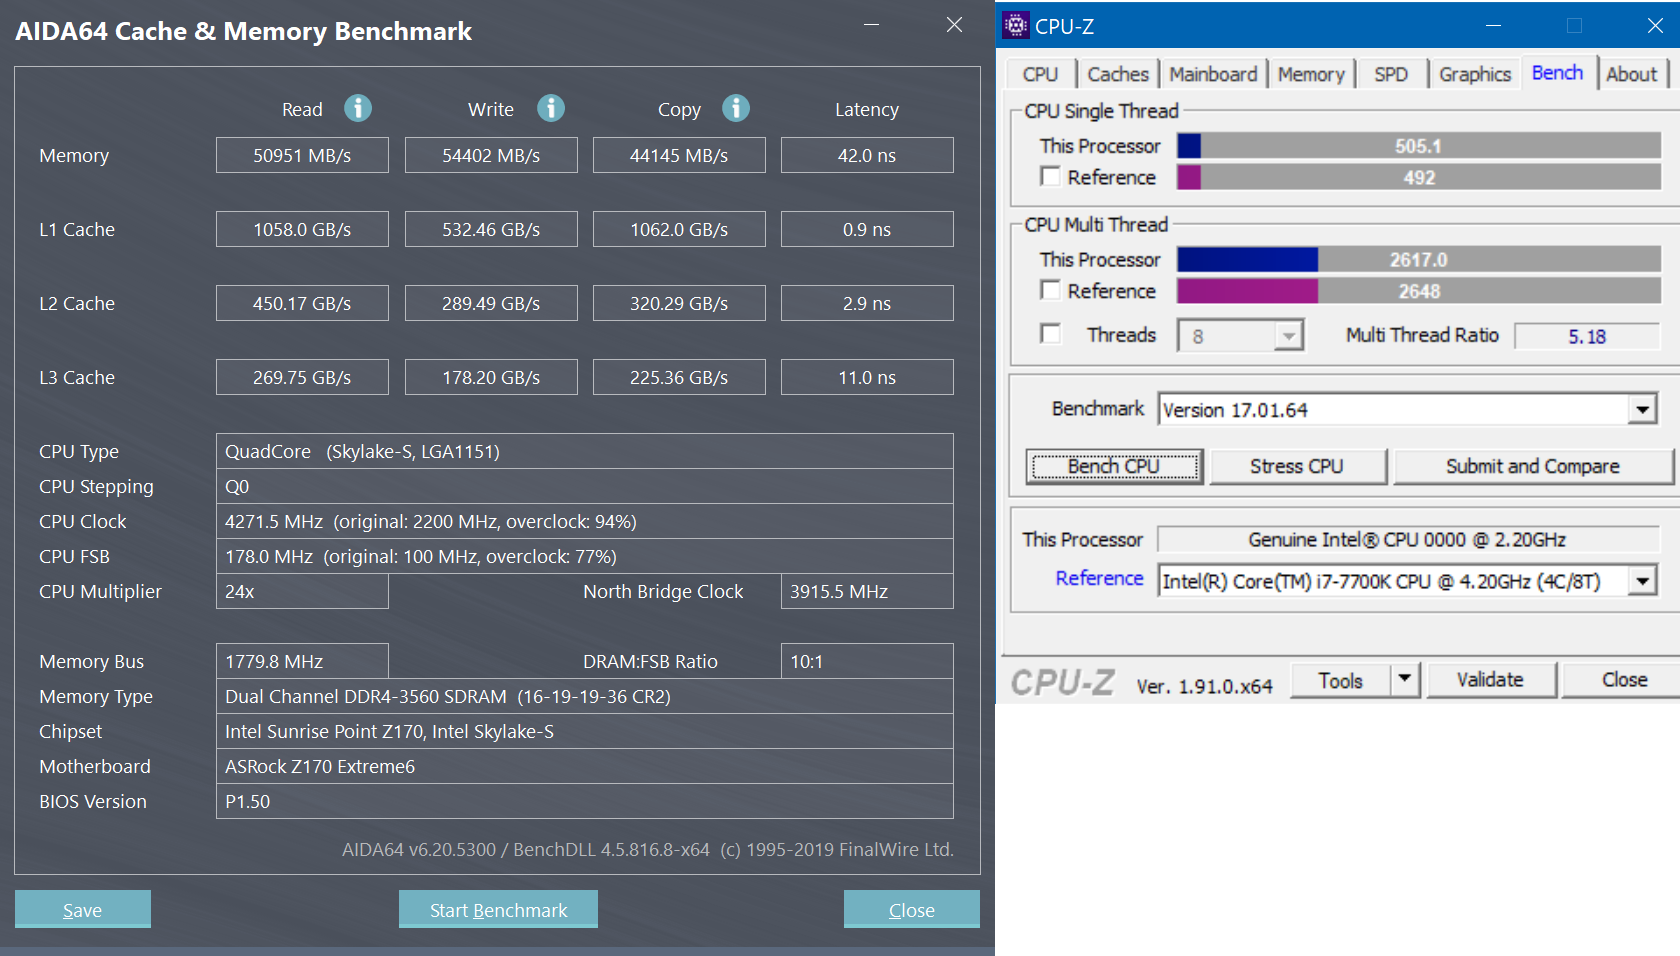1680x956 pixels.
Task: Click the info icon next to Read
Action: tap(358, 108)
